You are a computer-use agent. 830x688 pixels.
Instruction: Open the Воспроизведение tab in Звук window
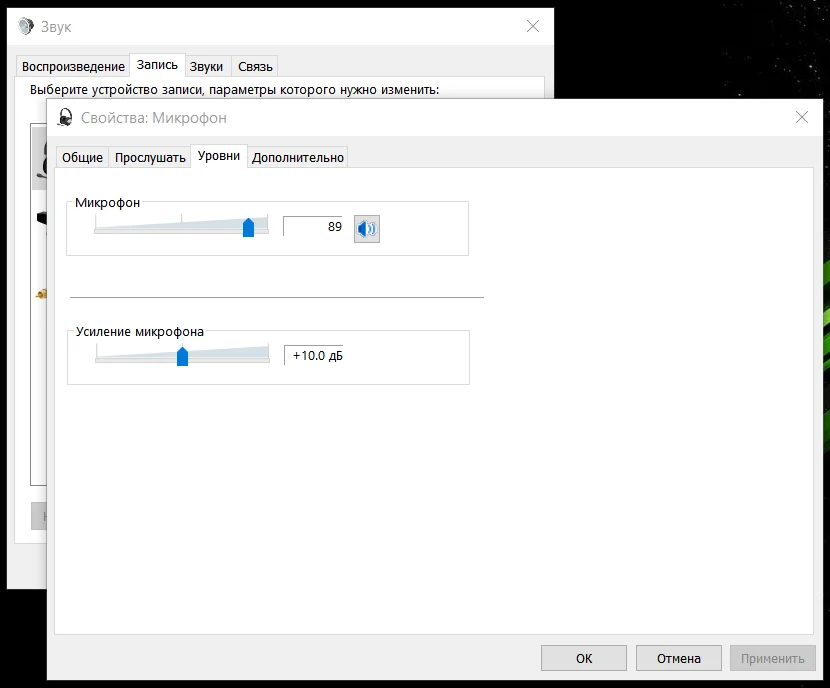pos(73,67)
